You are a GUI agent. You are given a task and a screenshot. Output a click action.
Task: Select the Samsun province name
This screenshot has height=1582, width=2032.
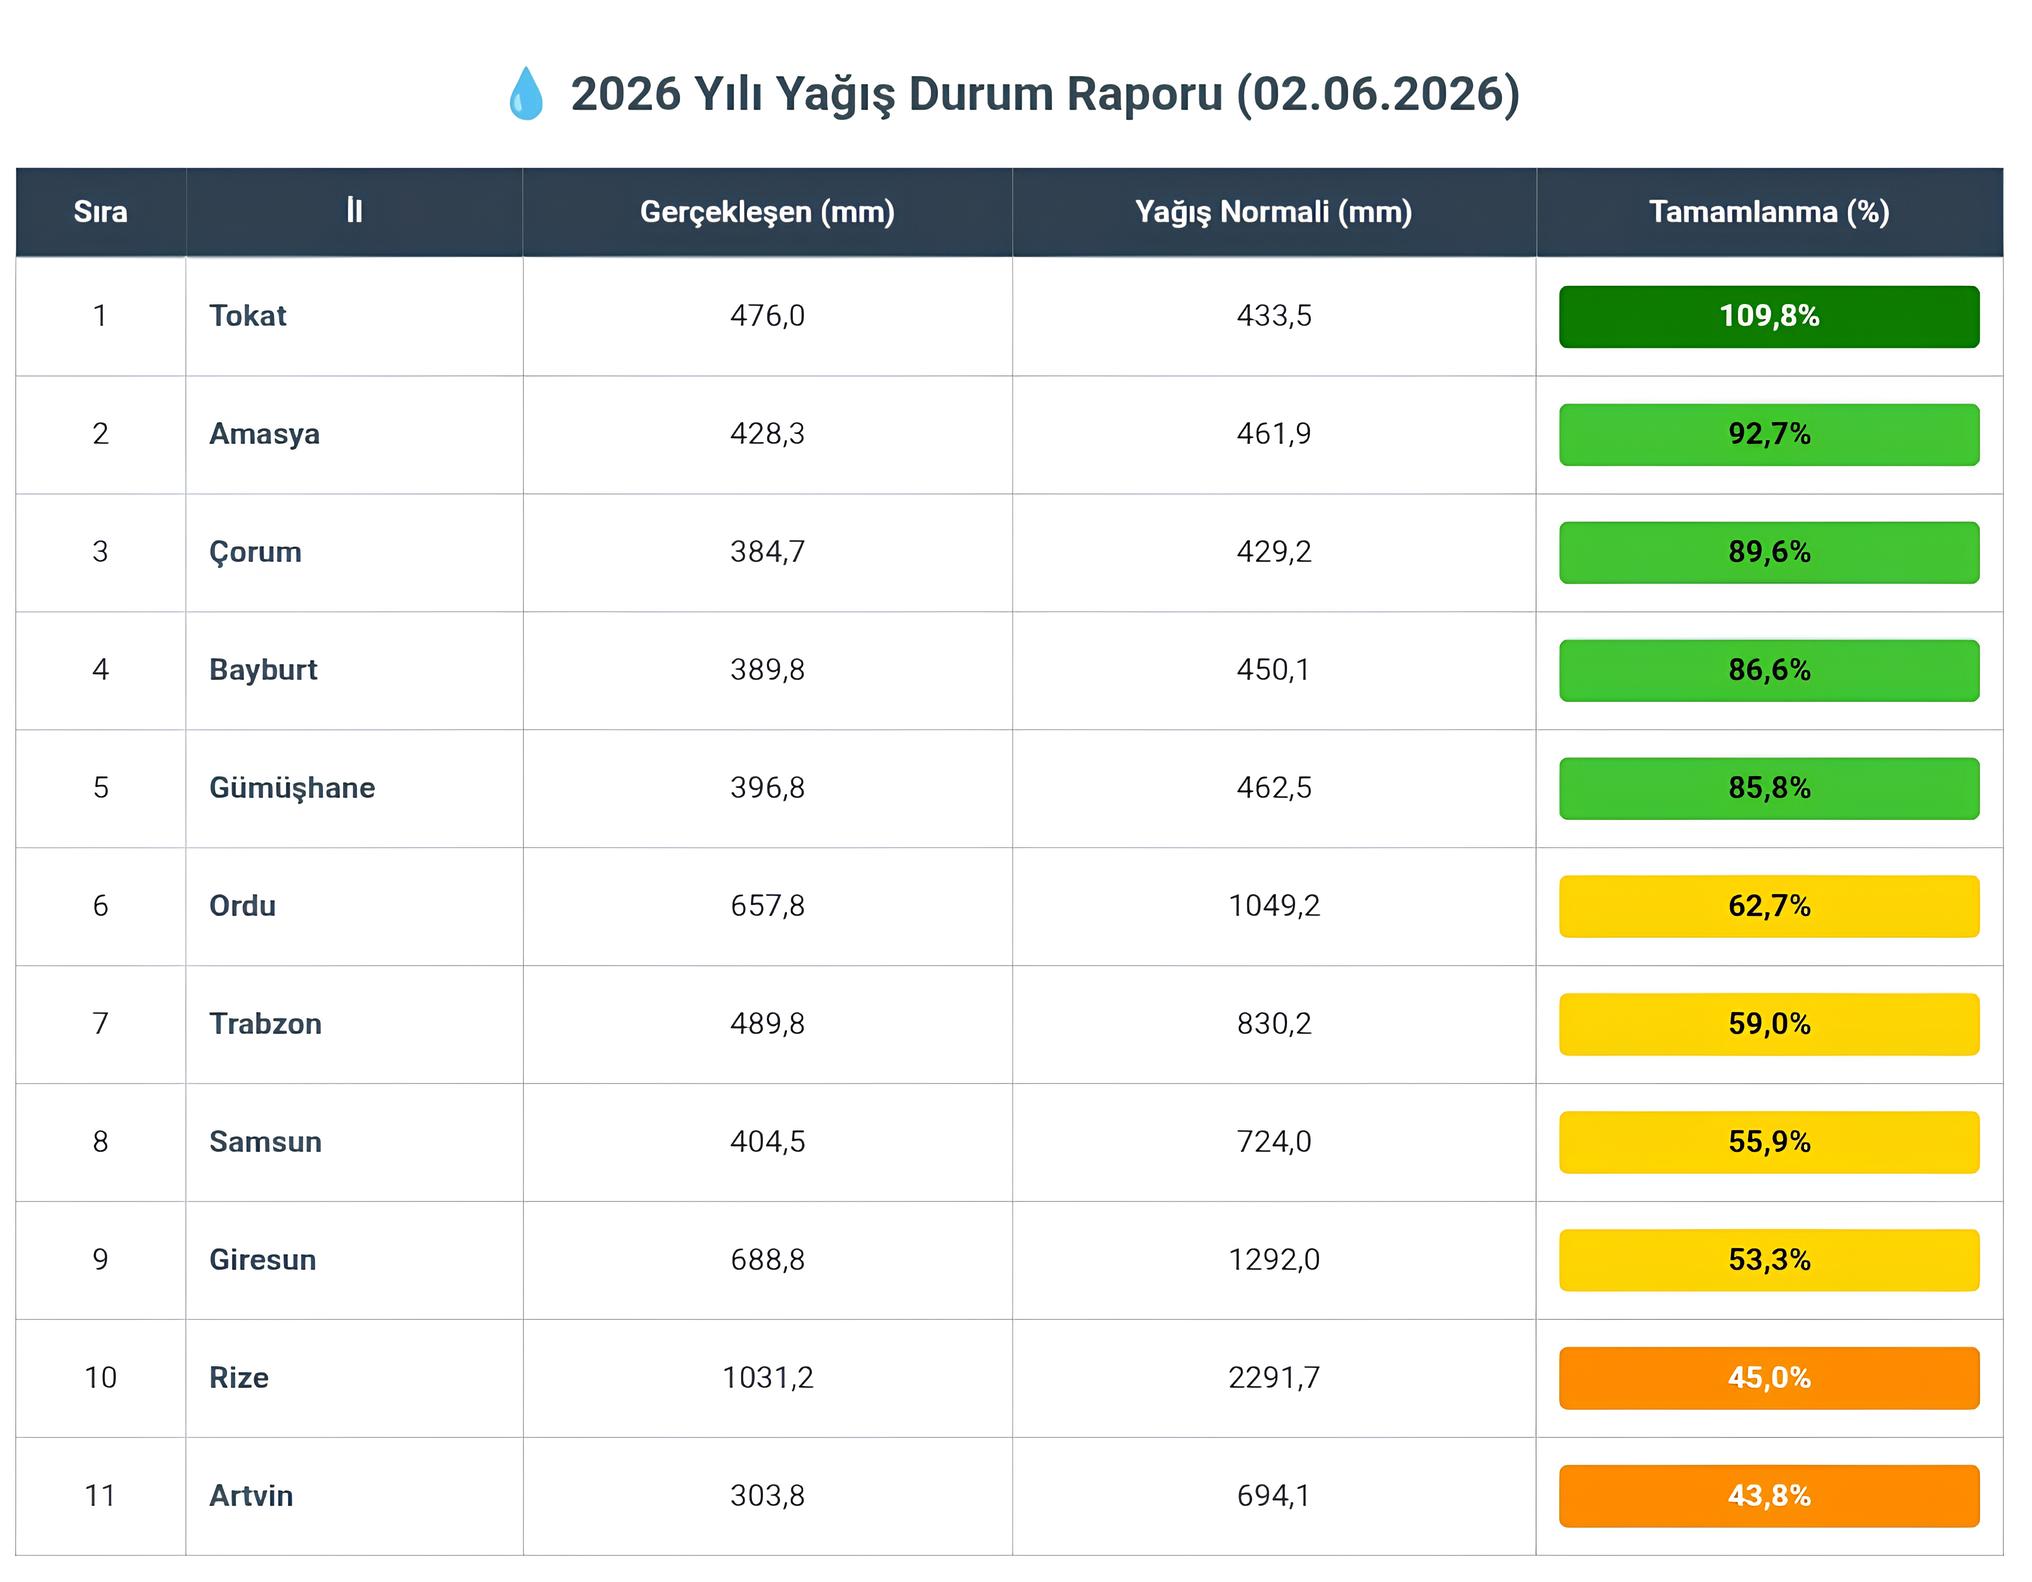265,1142
